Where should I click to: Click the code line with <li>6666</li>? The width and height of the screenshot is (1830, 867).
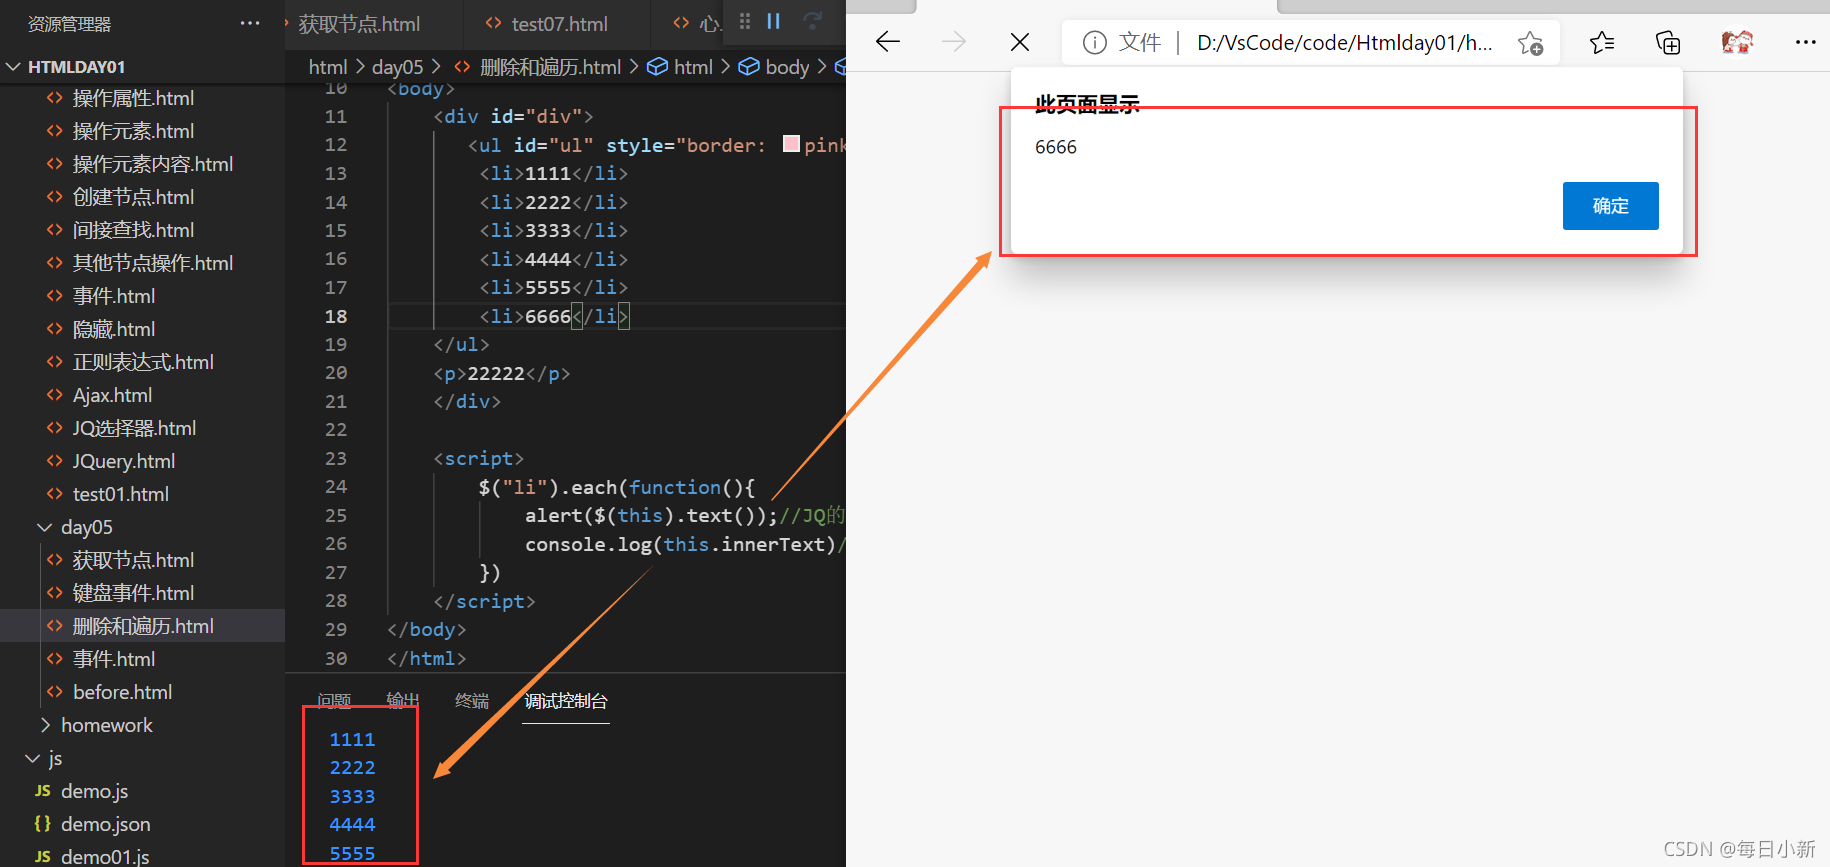coord(554,316)
